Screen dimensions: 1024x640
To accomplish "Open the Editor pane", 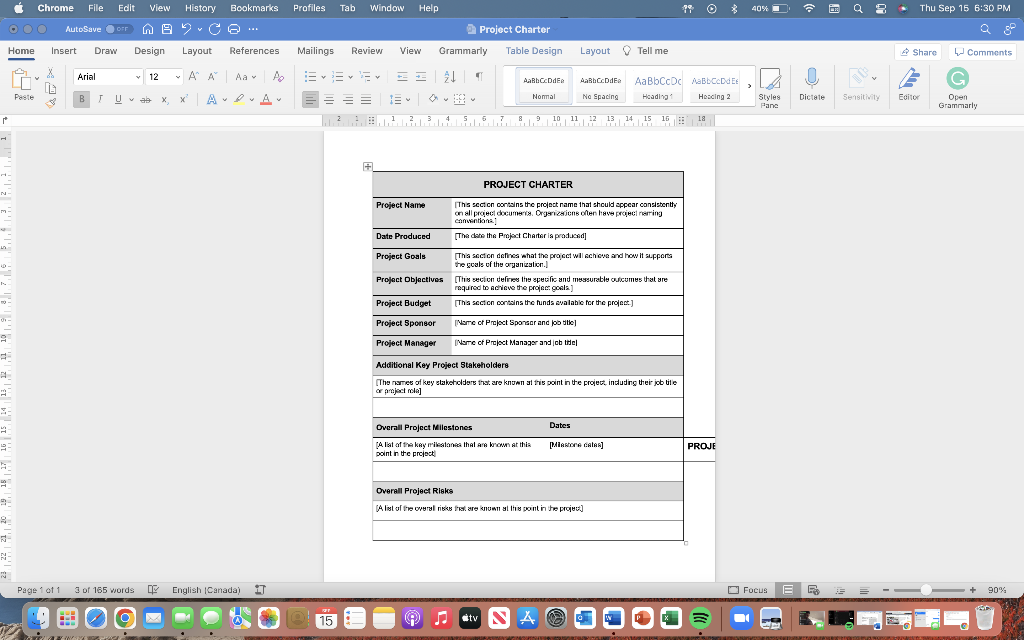I will click(x=908, y=84).
